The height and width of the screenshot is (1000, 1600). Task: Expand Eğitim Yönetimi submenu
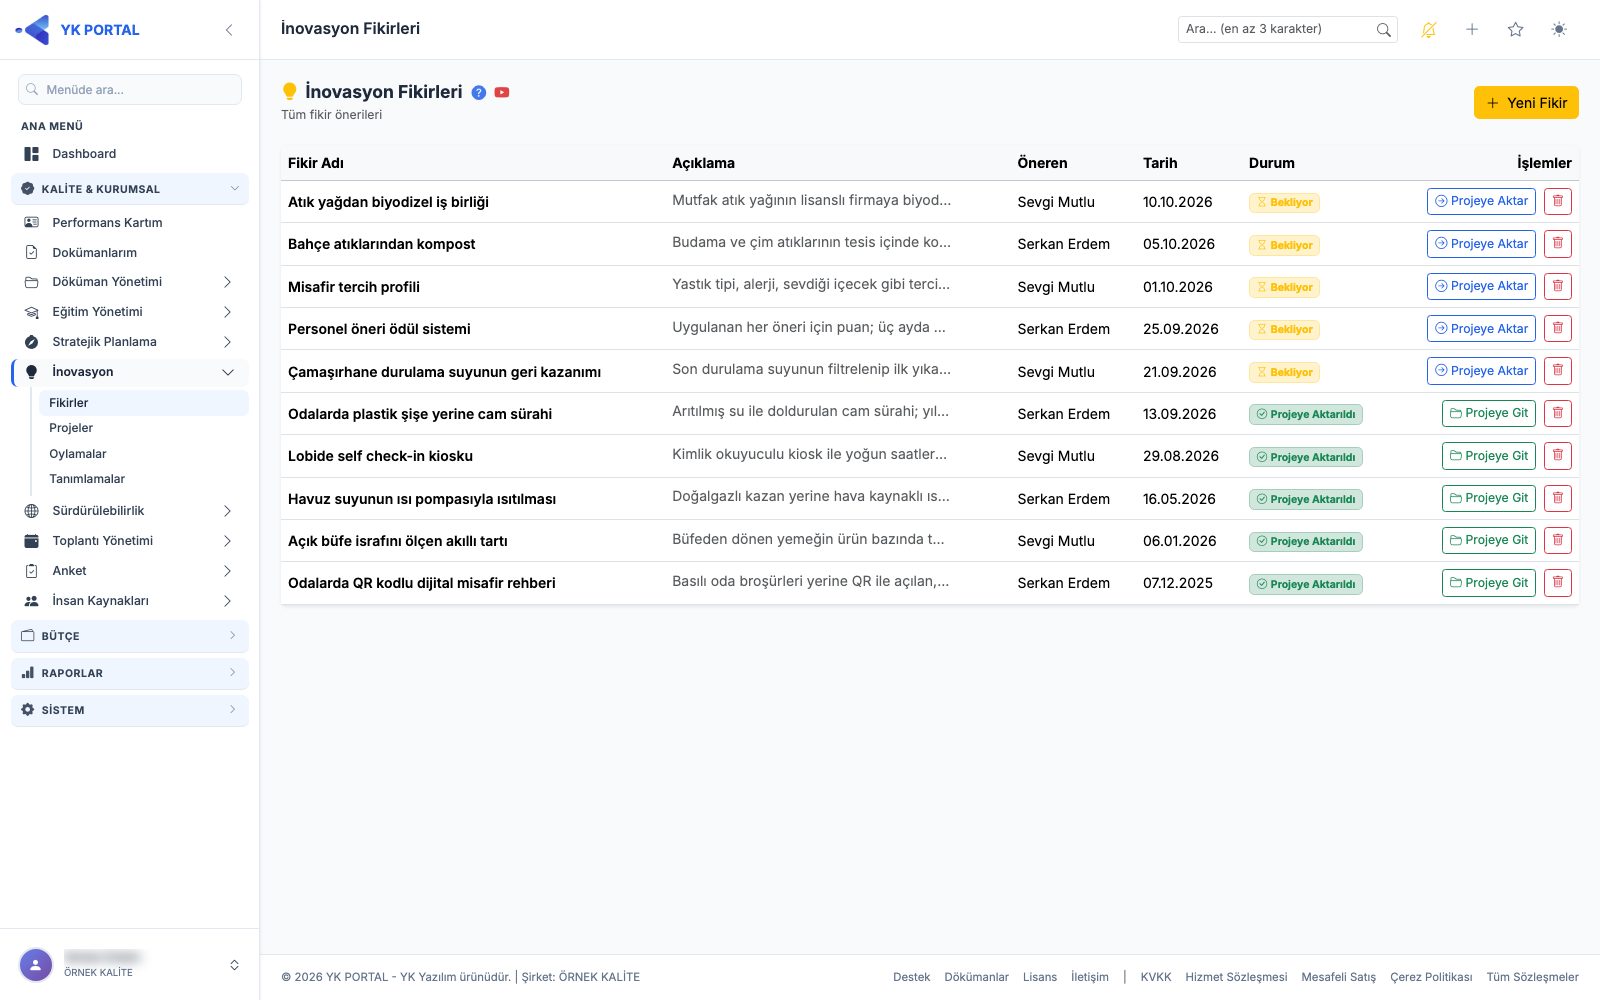[x=130, y=312]
